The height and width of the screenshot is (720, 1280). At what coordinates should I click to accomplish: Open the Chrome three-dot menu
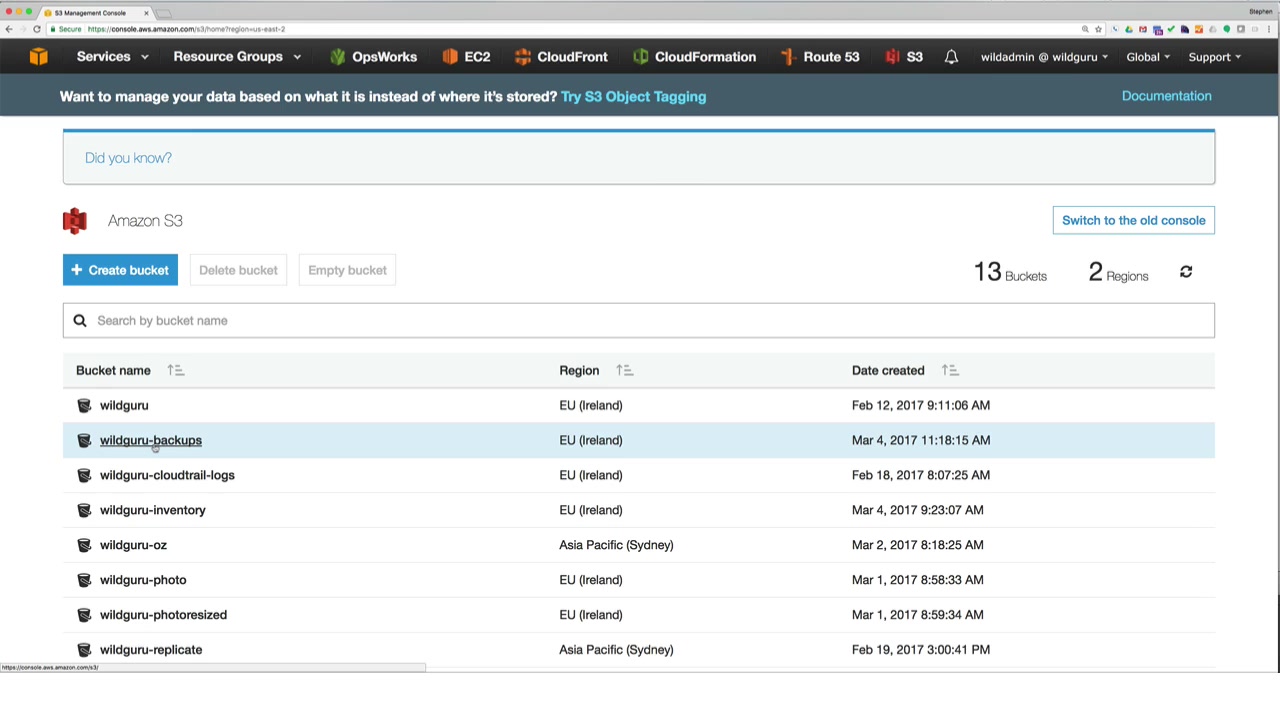tap(1268, 29)
